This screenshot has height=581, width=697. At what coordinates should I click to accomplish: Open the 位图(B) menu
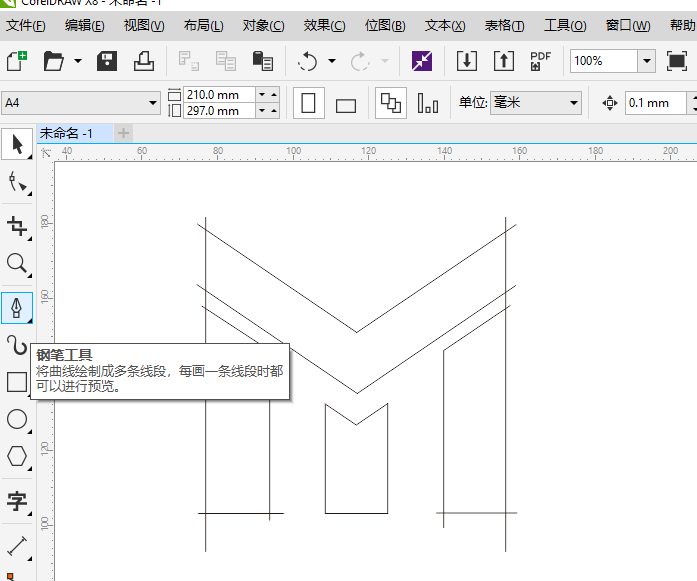[x=385, y=25]
